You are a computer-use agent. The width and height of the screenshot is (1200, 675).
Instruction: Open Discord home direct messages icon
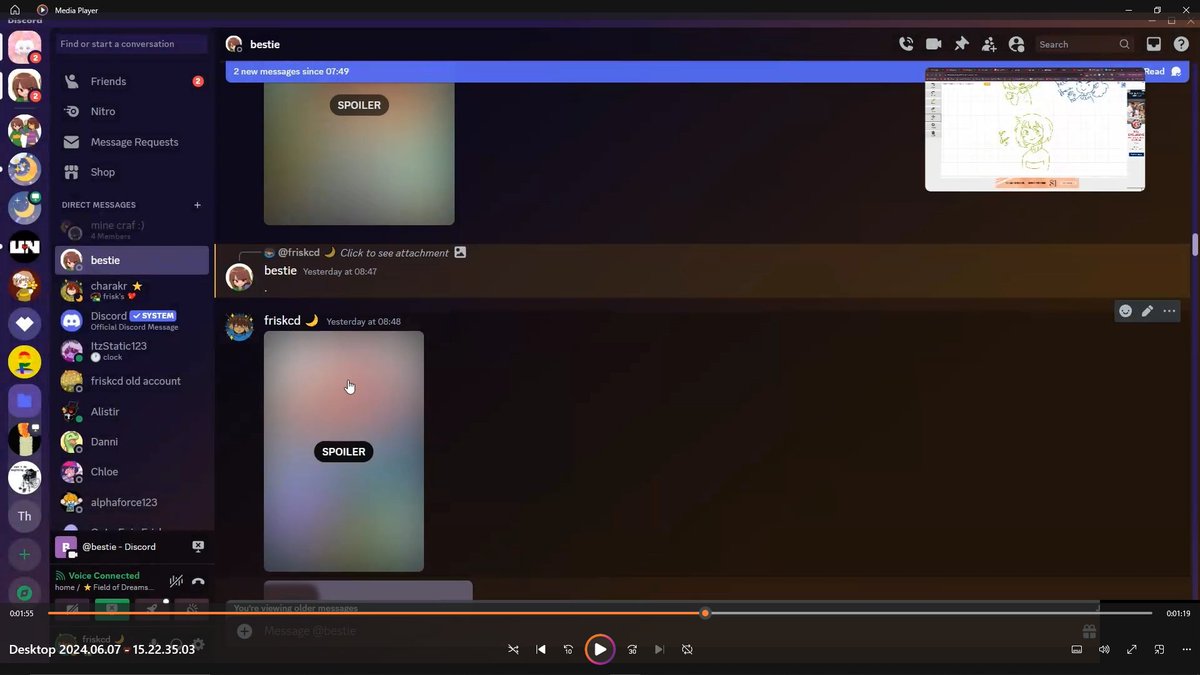click(x=25, y=48)
